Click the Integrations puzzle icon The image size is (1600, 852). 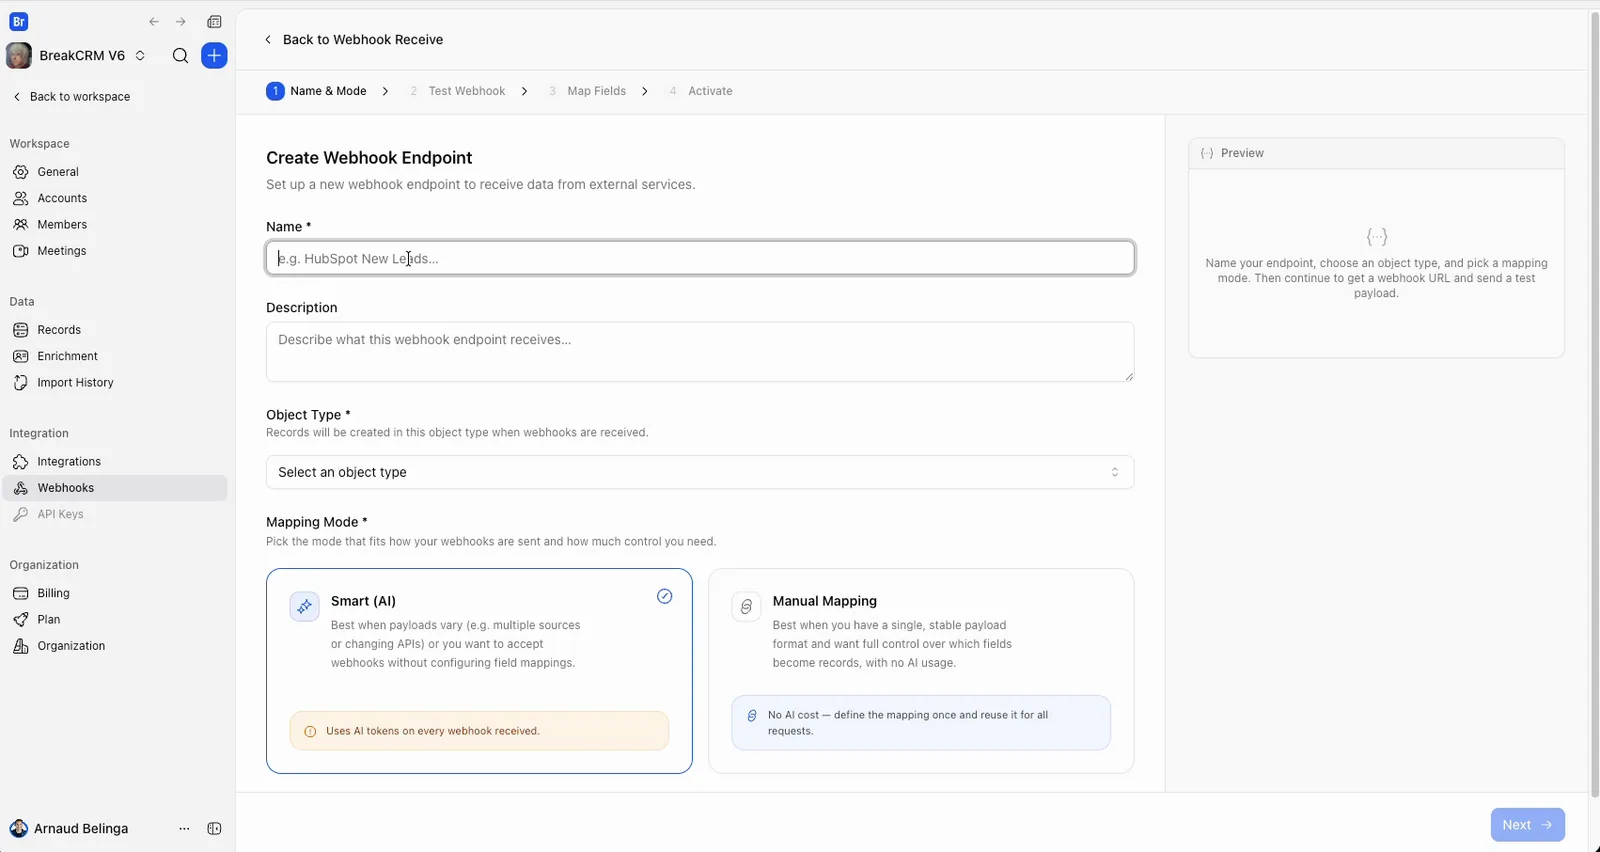(x=20, y=462)
